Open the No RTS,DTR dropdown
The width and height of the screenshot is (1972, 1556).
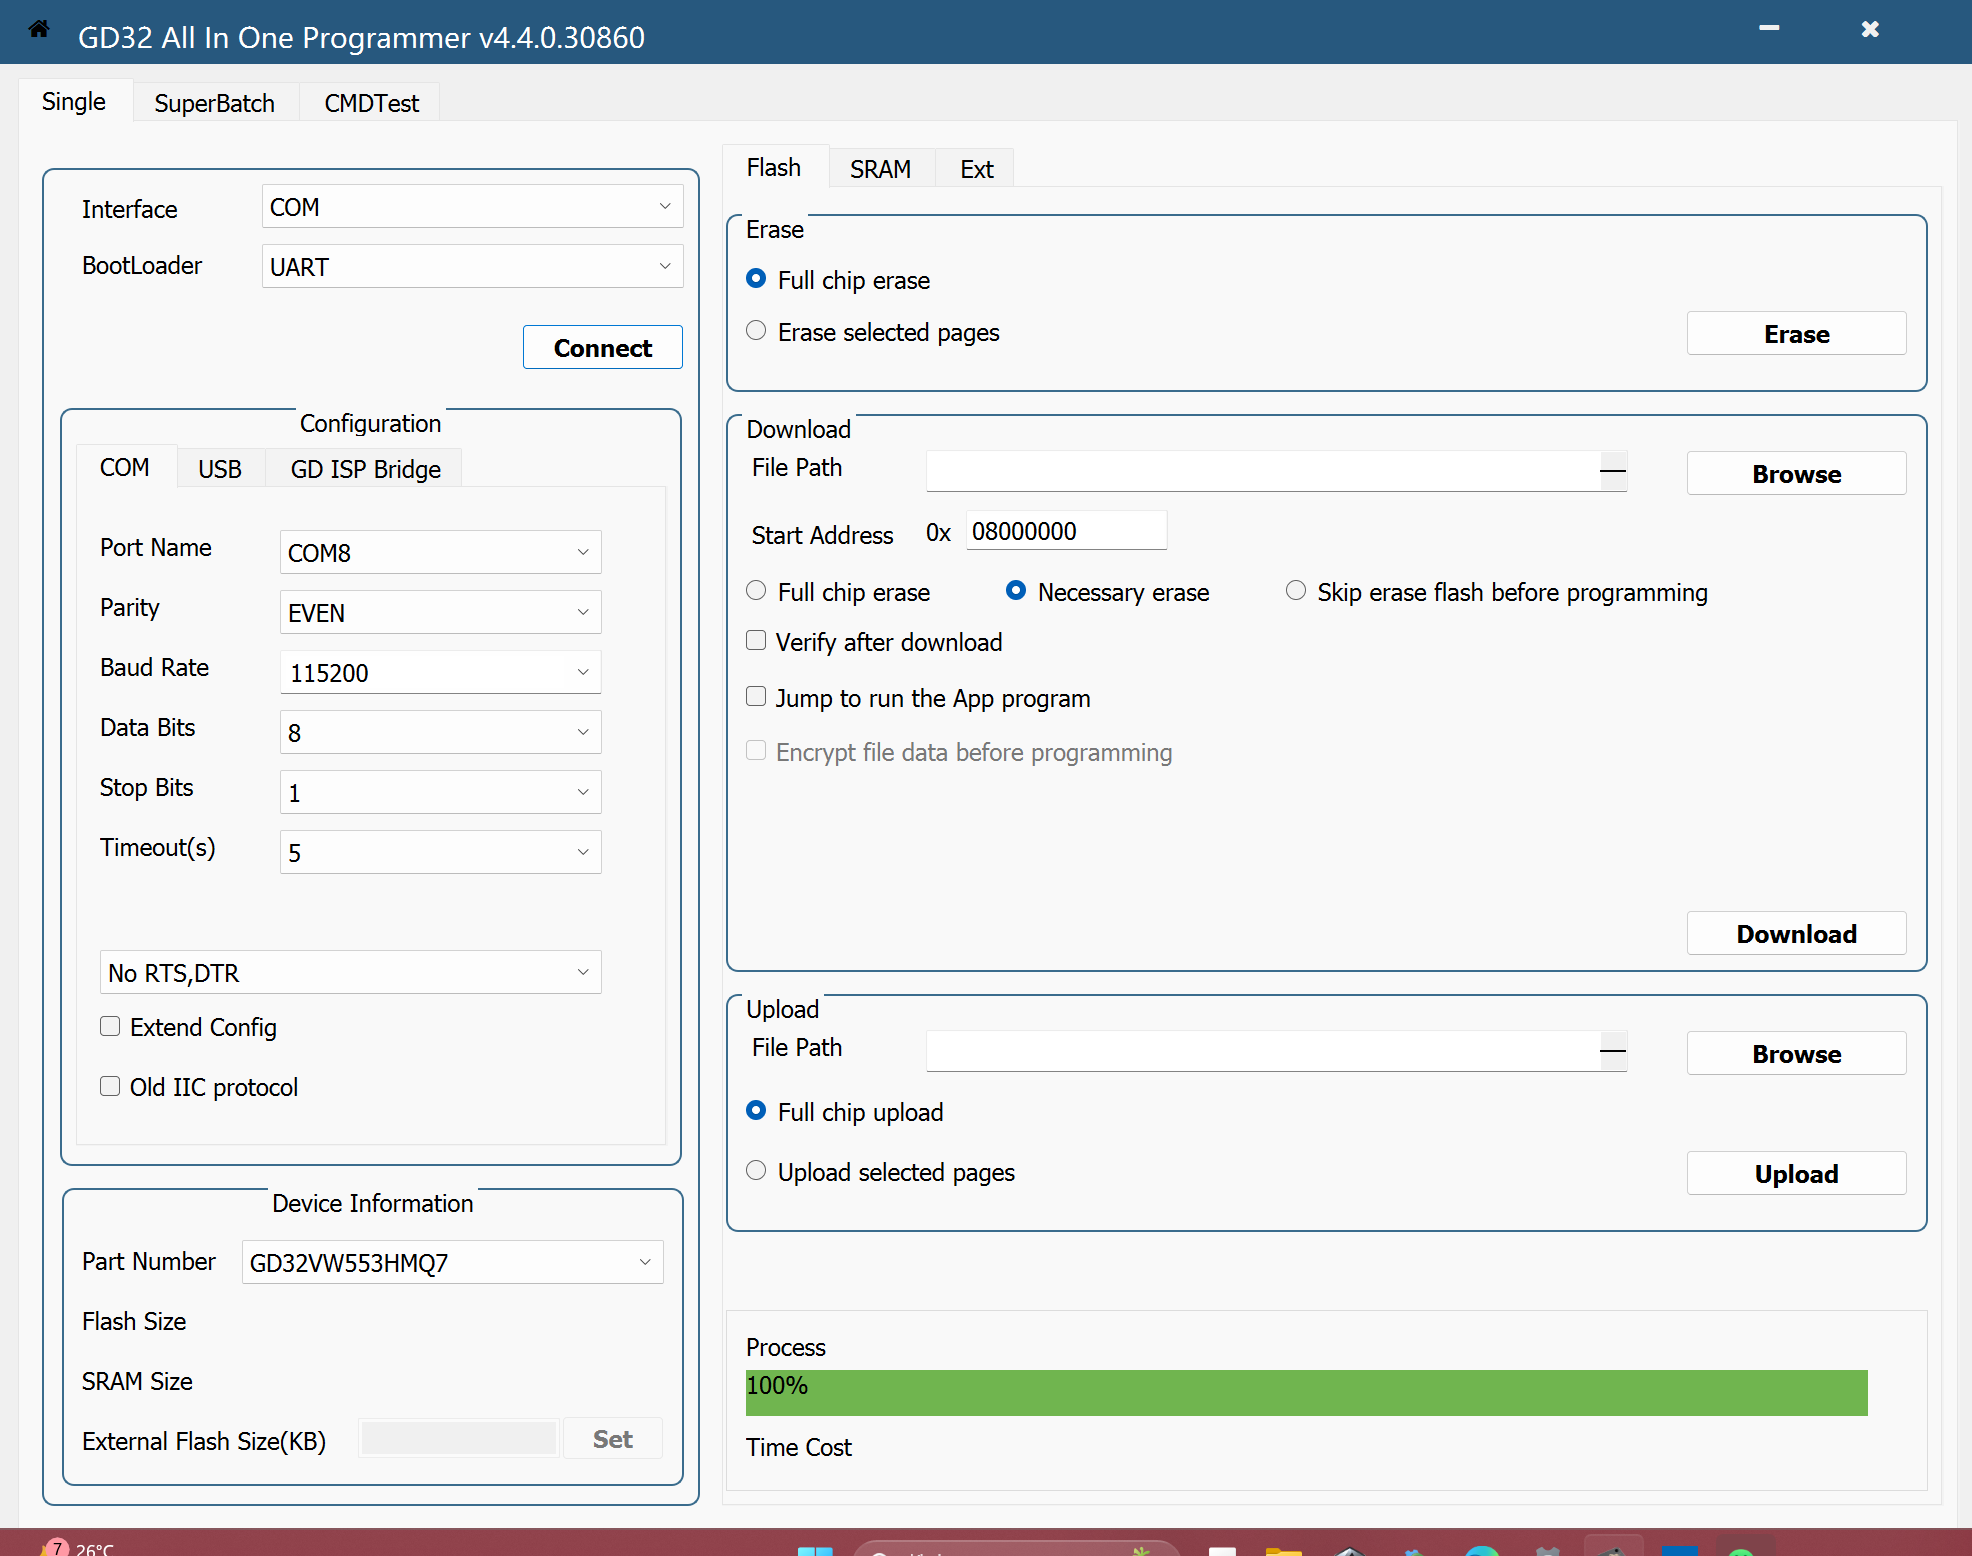350,972
